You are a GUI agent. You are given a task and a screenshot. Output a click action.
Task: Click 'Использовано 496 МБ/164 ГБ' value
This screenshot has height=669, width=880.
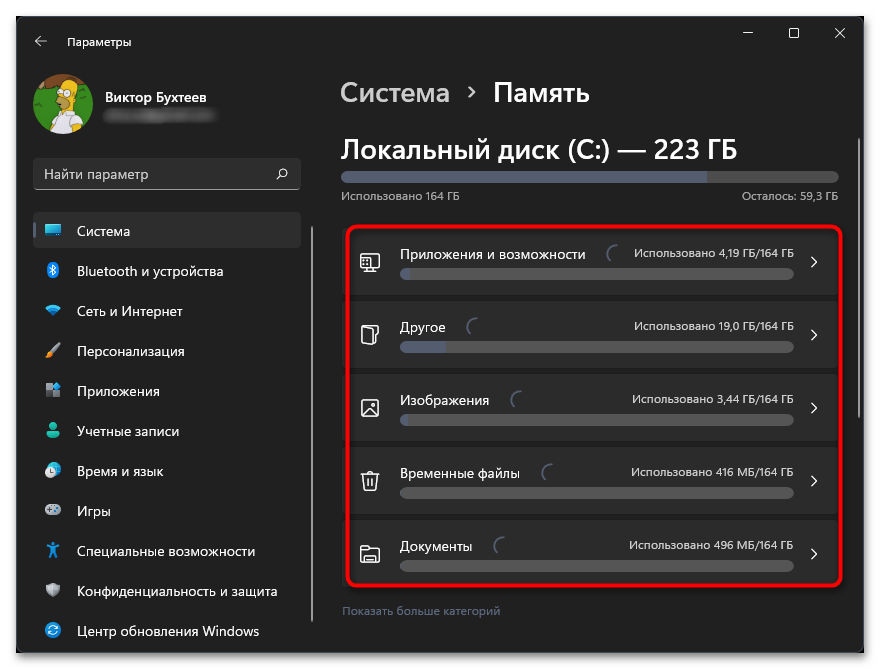click(711, 545)
